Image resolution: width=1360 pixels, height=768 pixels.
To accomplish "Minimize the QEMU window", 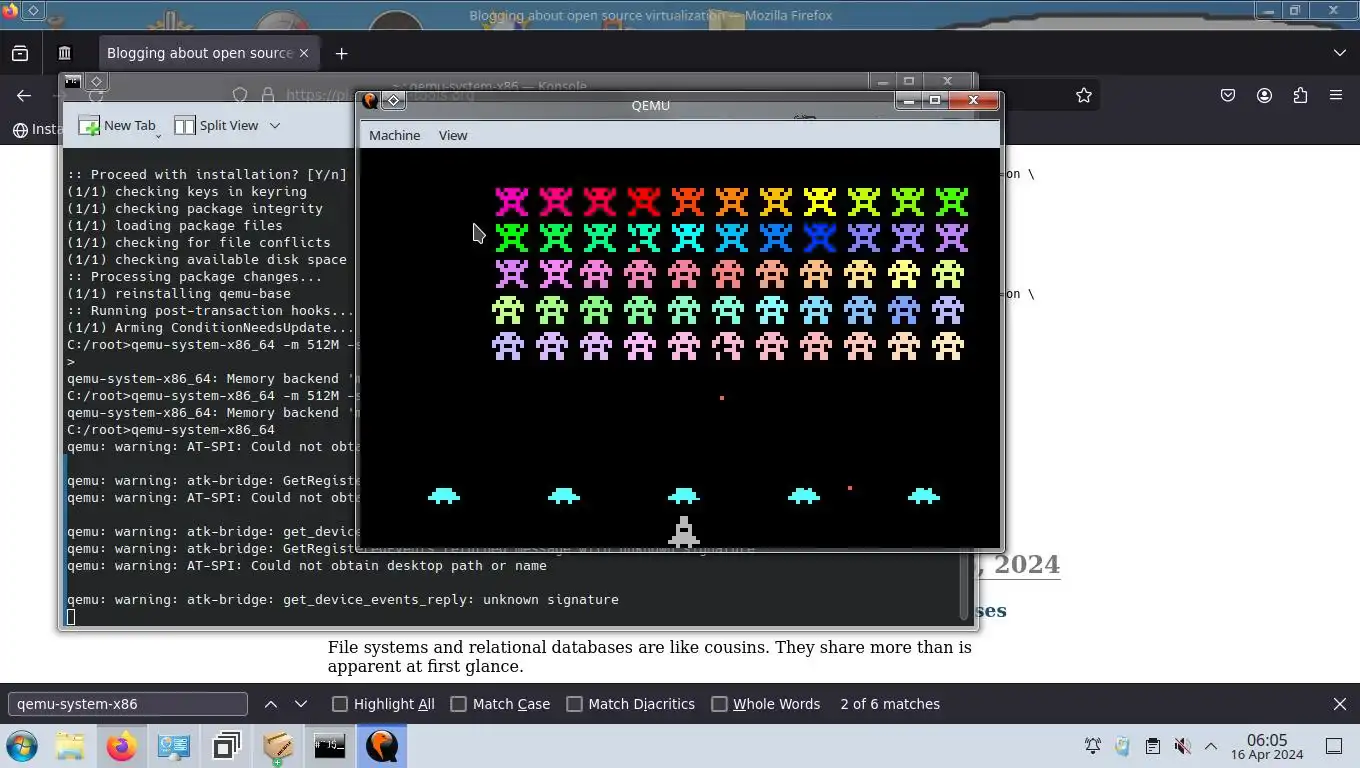I will pyautogui.click(x=908, y=100).
